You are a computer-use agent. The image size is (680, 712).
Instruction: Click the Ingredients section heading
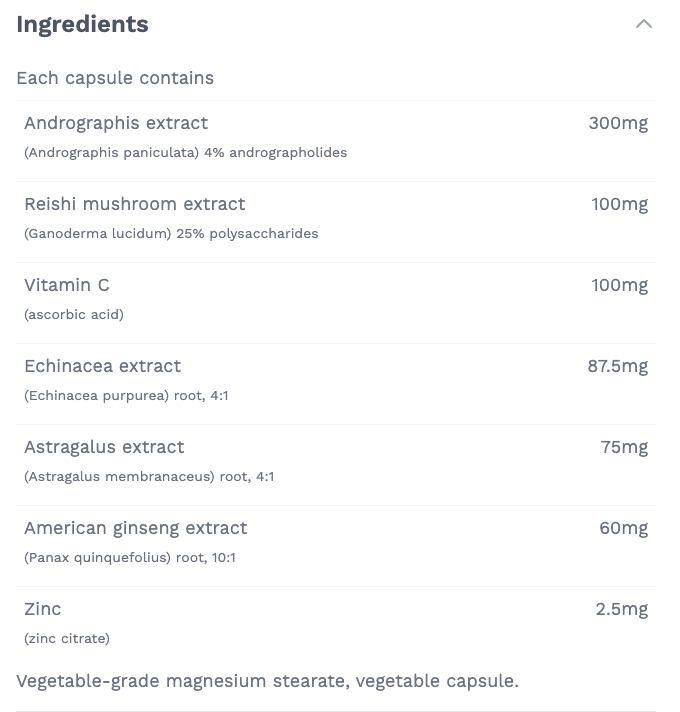click(82, 25)
